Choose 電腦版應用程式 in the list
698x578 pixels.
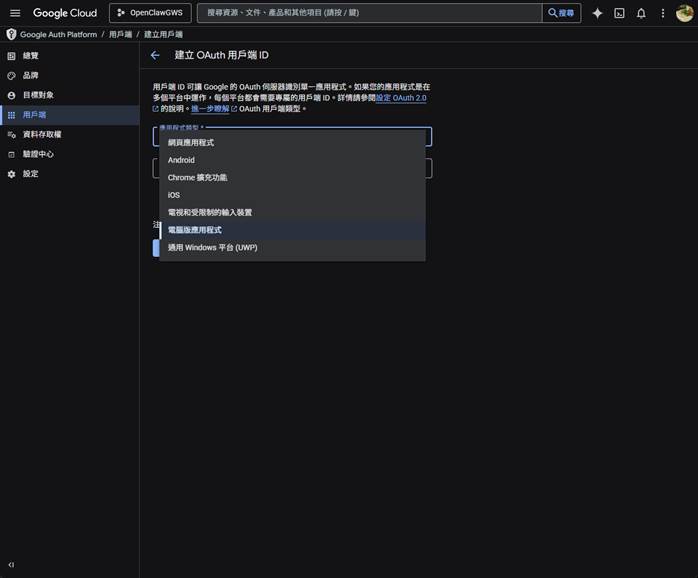[195, 230]
